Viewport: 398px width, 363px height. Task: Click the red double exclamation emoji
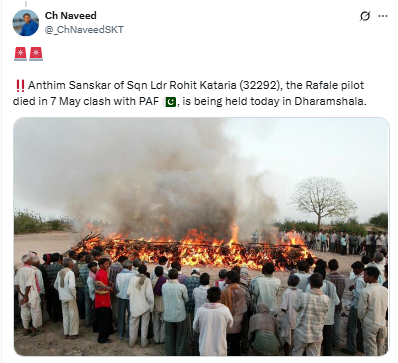(20, 86)
